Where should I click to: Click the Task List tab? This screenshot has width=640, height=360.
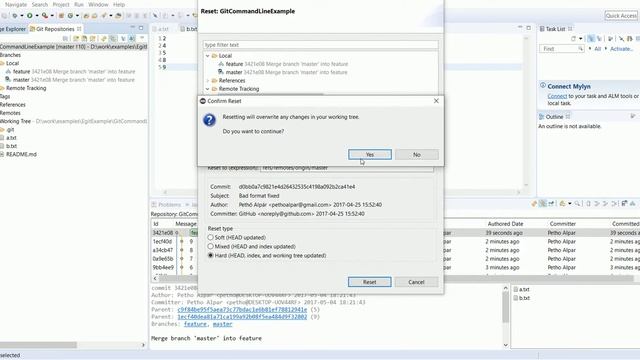pos(556,29)
